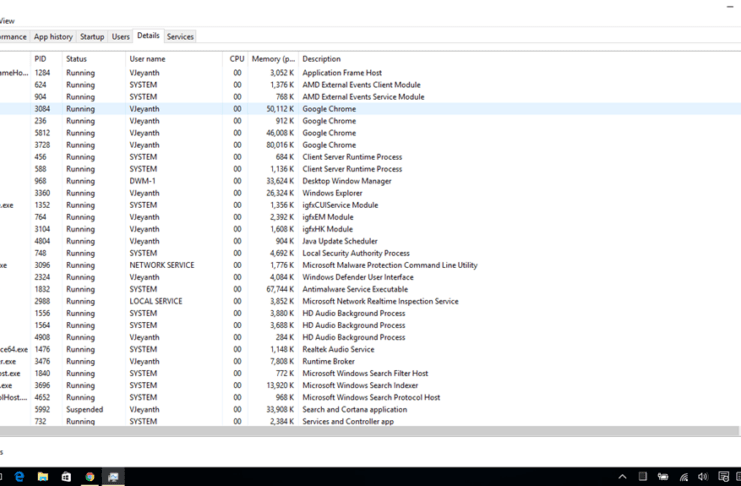Switch to the App history tab
The image size is (741, 486).
53,37
